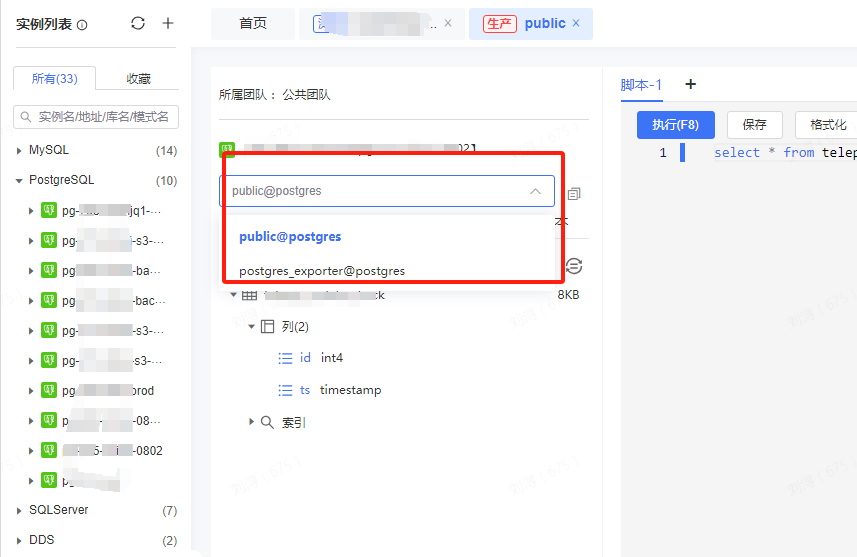The height and width of the screenshot is (557, 857).
Task: Click the green icon of instance ending -0802
Action: [49, 450]
